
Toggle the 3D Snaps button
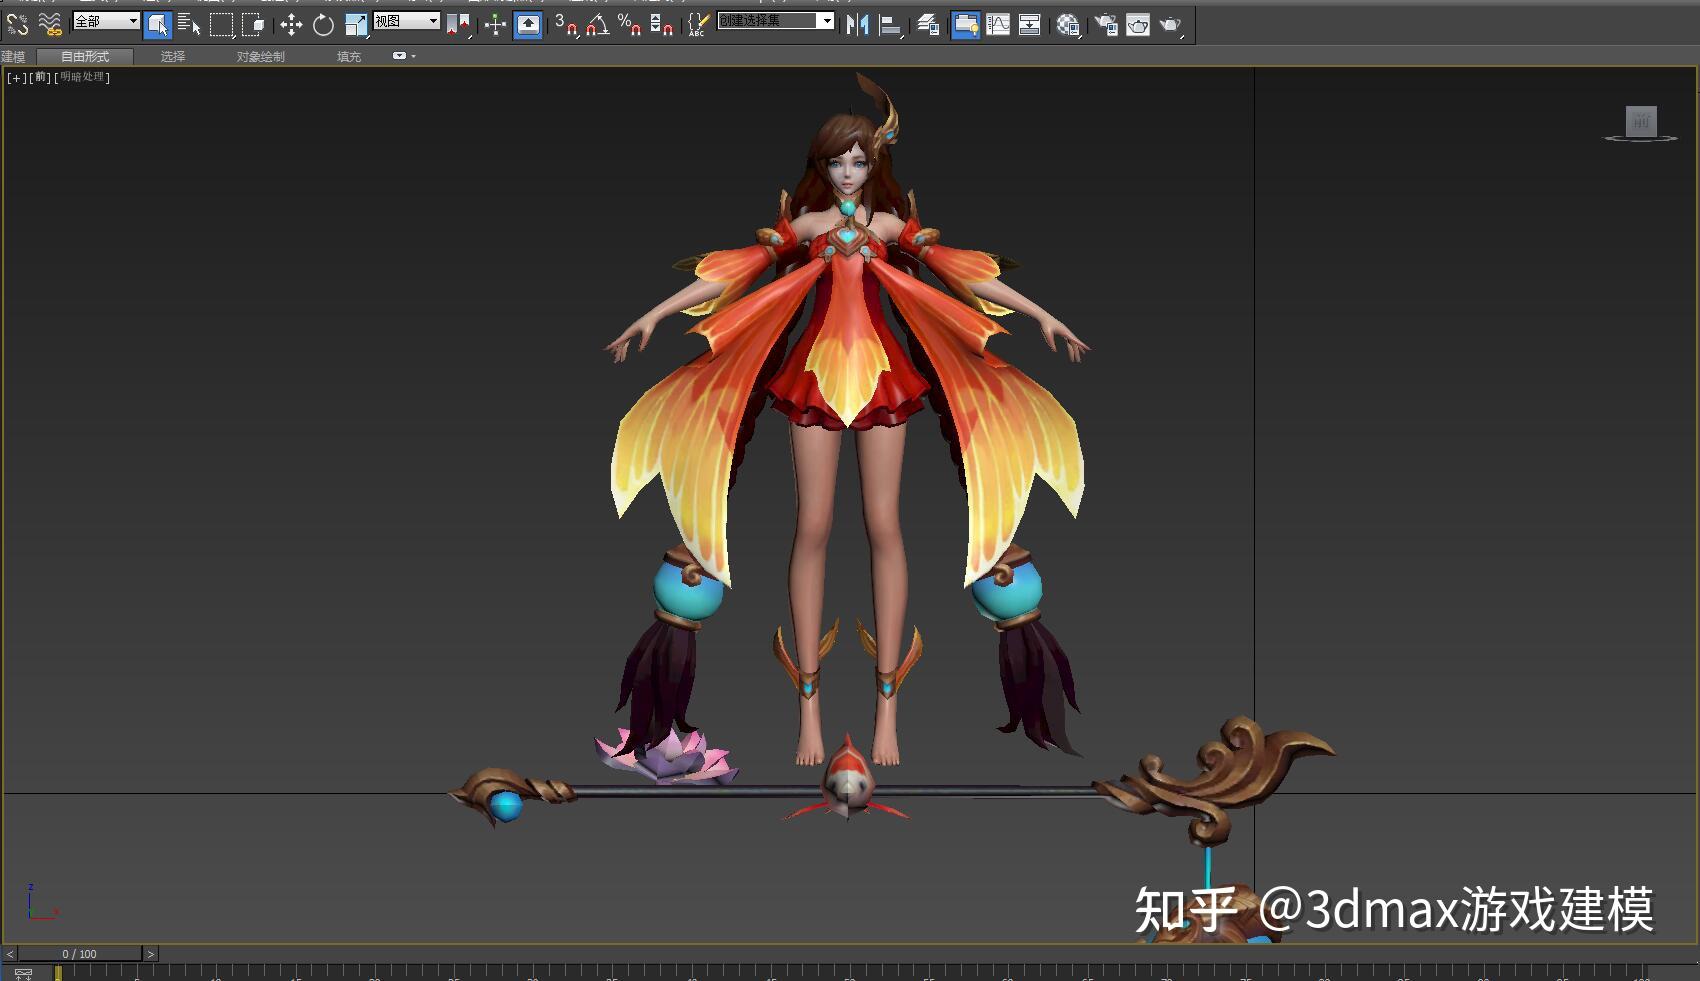[565, 25]
